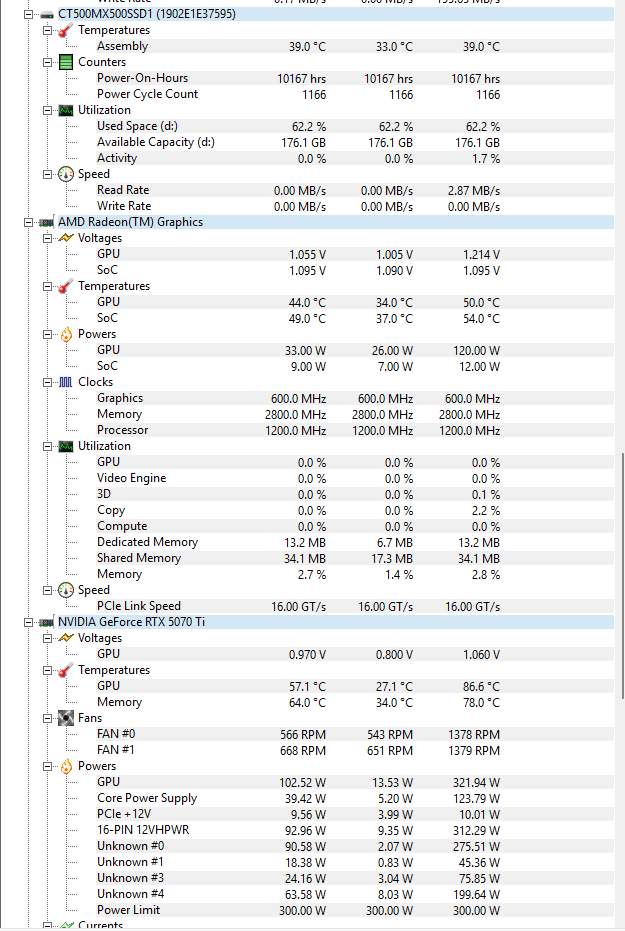625x931 pixels.
Task: Collapse the AMD Radeon(TM) Graphics node
Action: tap(28, 222)
